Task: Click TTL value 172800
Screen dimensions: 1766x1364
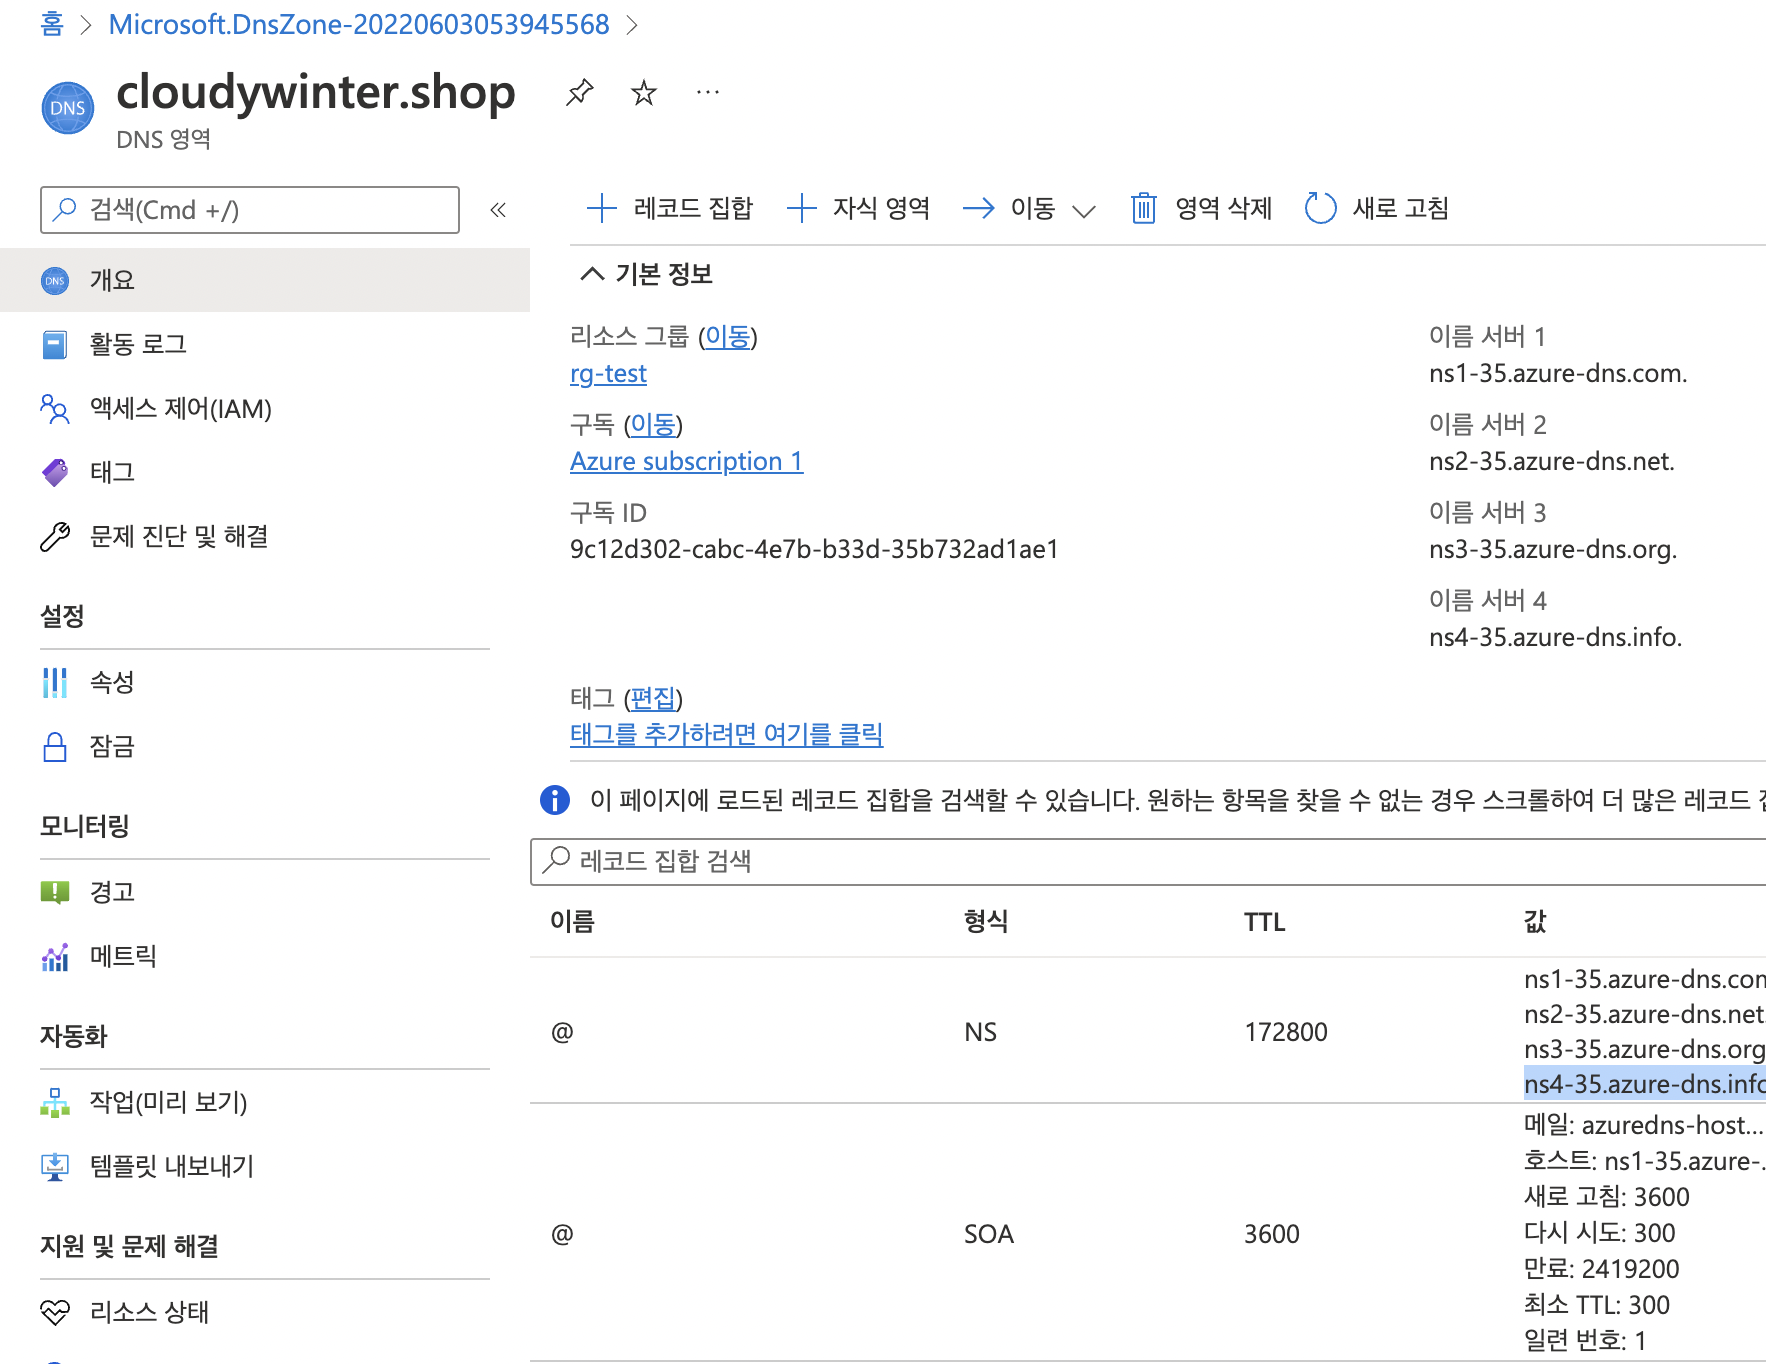Action: (1285, 1032)
